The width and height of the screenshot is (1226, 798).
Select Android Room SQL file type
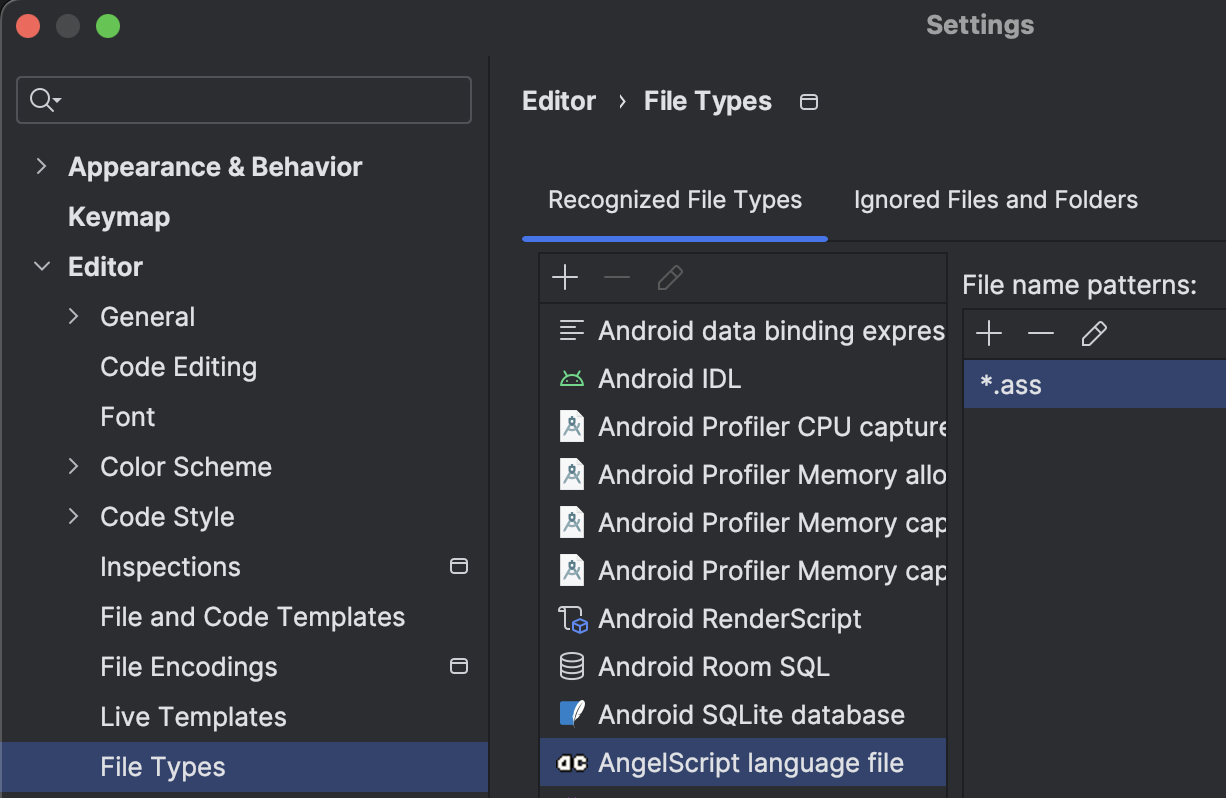point(743,667)
